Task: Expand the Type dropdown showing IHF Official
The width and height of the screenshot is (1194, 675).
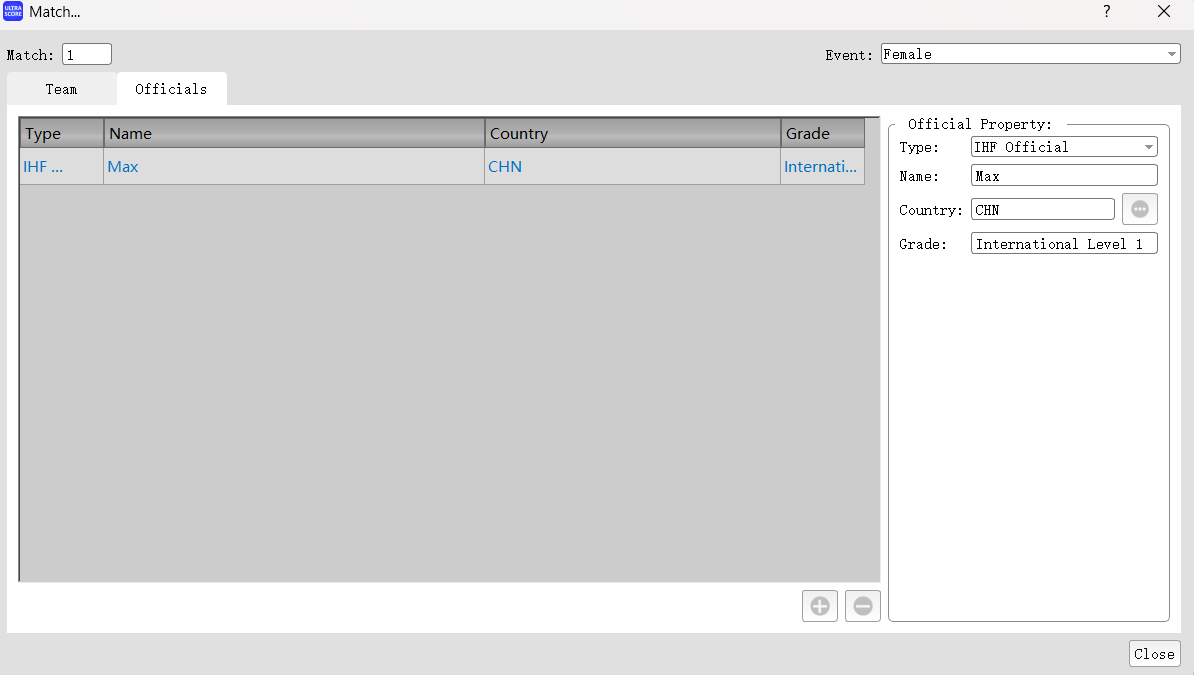Action: coord(1064,147)
